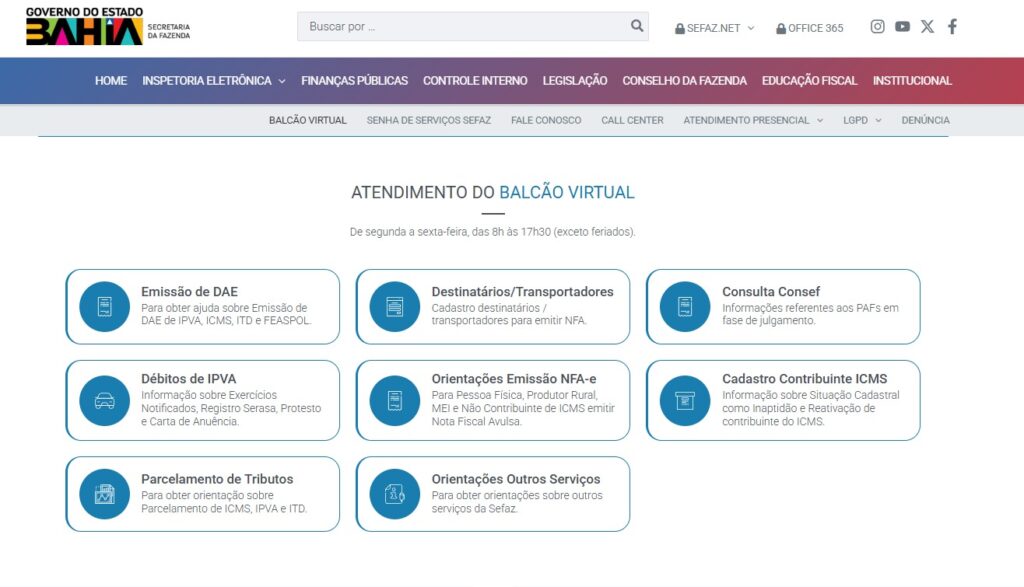1024x587 pixels.
Task: Open the X (Twitter) profile icon
Action: point(927,27)
